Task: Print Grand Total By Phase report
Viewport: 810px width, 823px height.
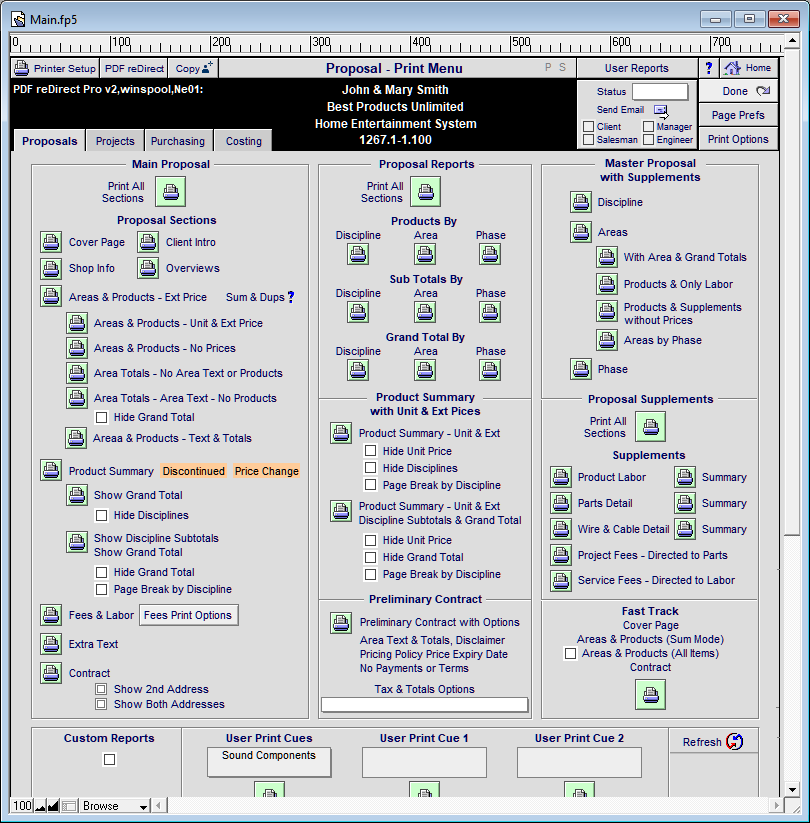Action: pyautogui.click(x=490, y=371)
